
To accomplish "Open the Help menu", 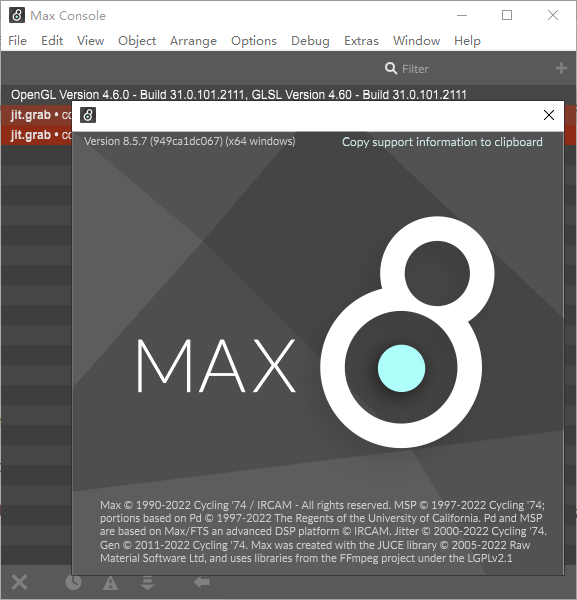I will (467, 41).
